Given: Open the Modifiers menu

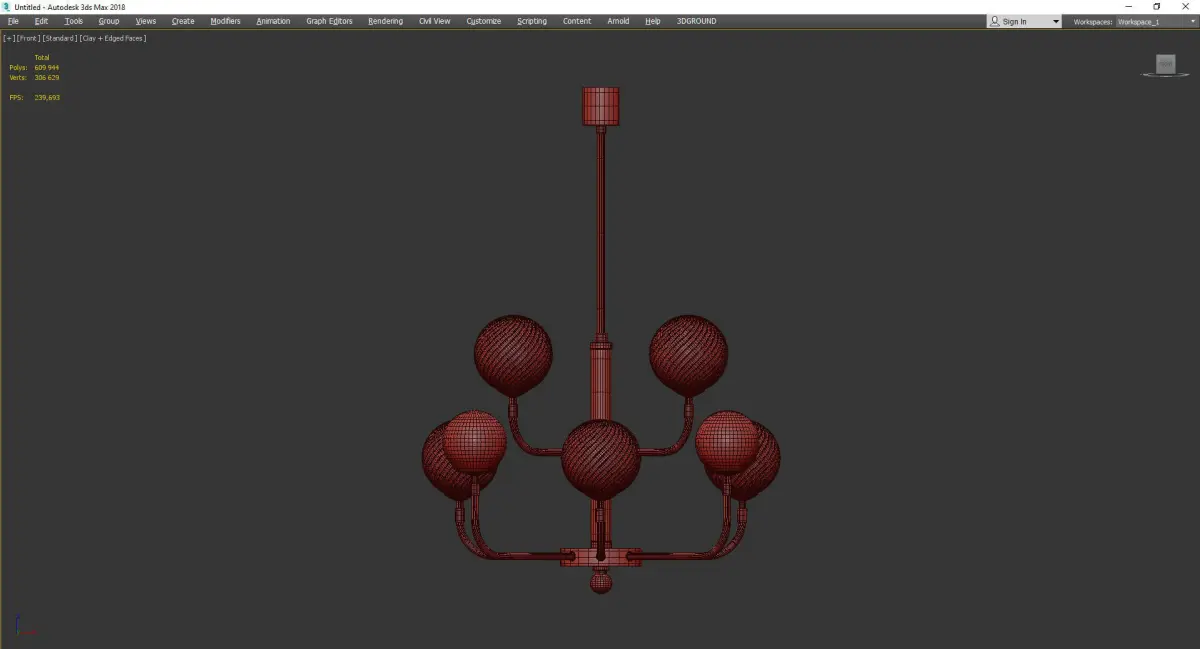Looking at the screenshot, I should point(225,21).
